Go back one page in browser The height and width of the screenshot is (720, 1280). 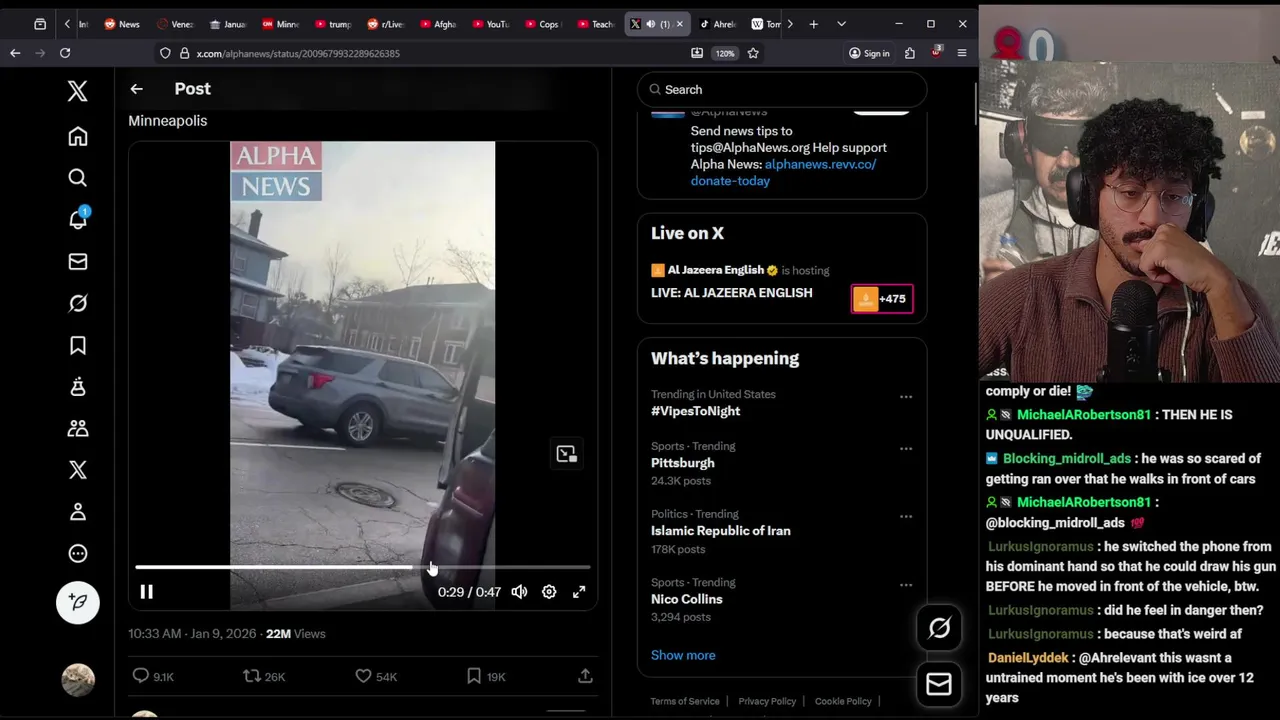point(15,53)
